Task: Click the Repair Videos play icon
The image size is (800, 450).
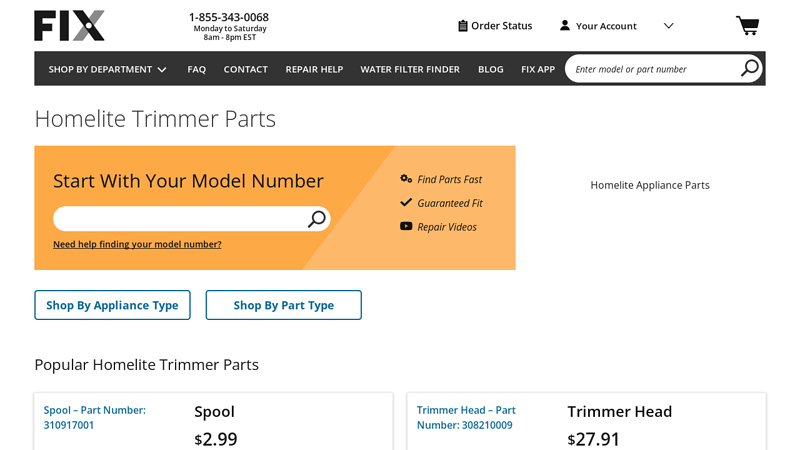Action: point(406,226)
